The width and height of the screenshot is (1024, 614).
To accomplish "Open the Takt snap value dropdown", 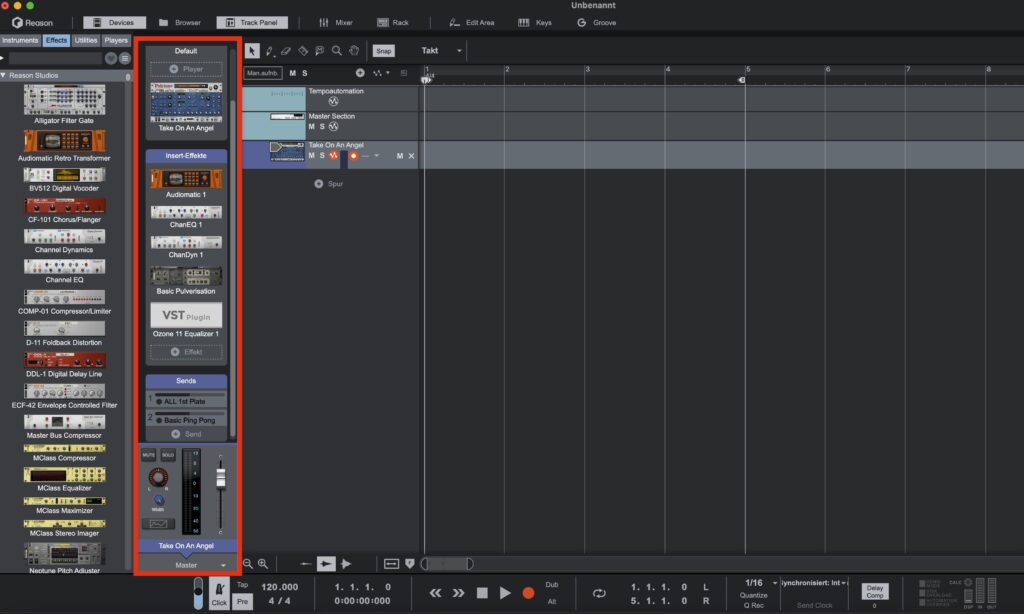I will (459, 50).
